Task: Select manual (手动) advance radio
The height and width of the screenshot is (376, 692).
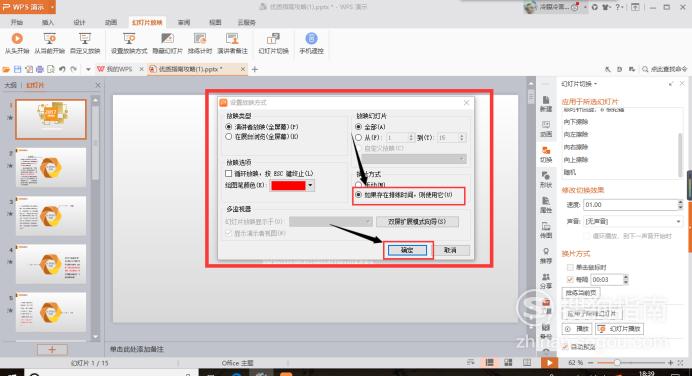Action: click(x=358, y=184)
